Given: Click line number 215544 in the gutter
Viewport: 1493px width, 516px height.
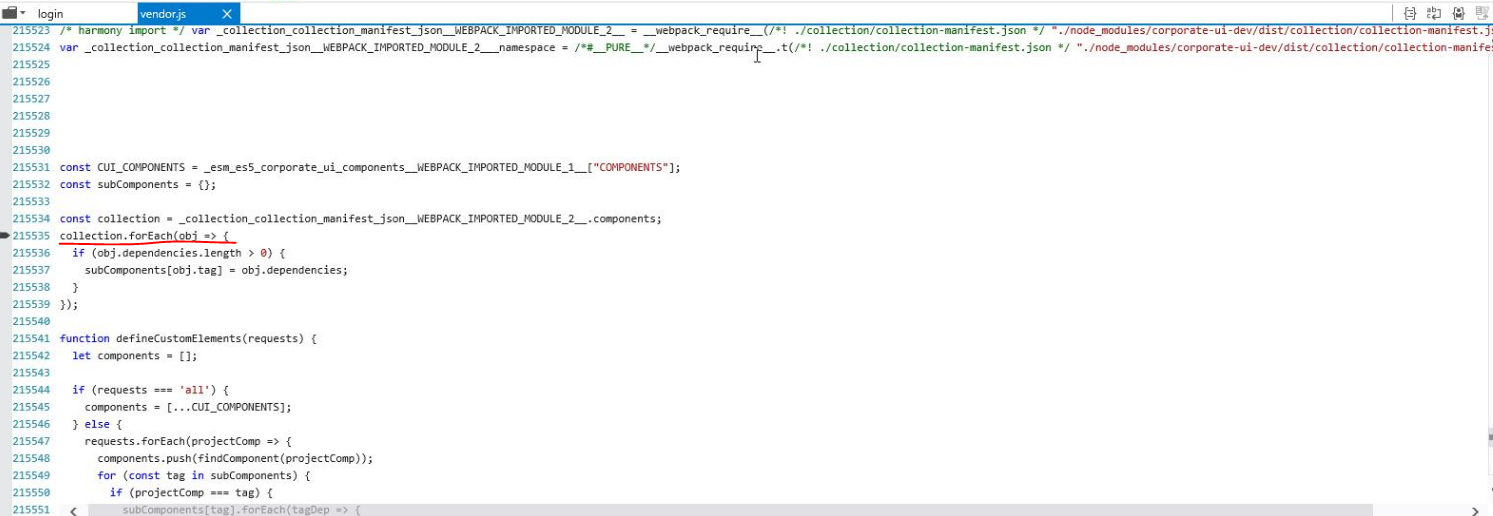Looking at the screenshot, I should coord(31,389).
